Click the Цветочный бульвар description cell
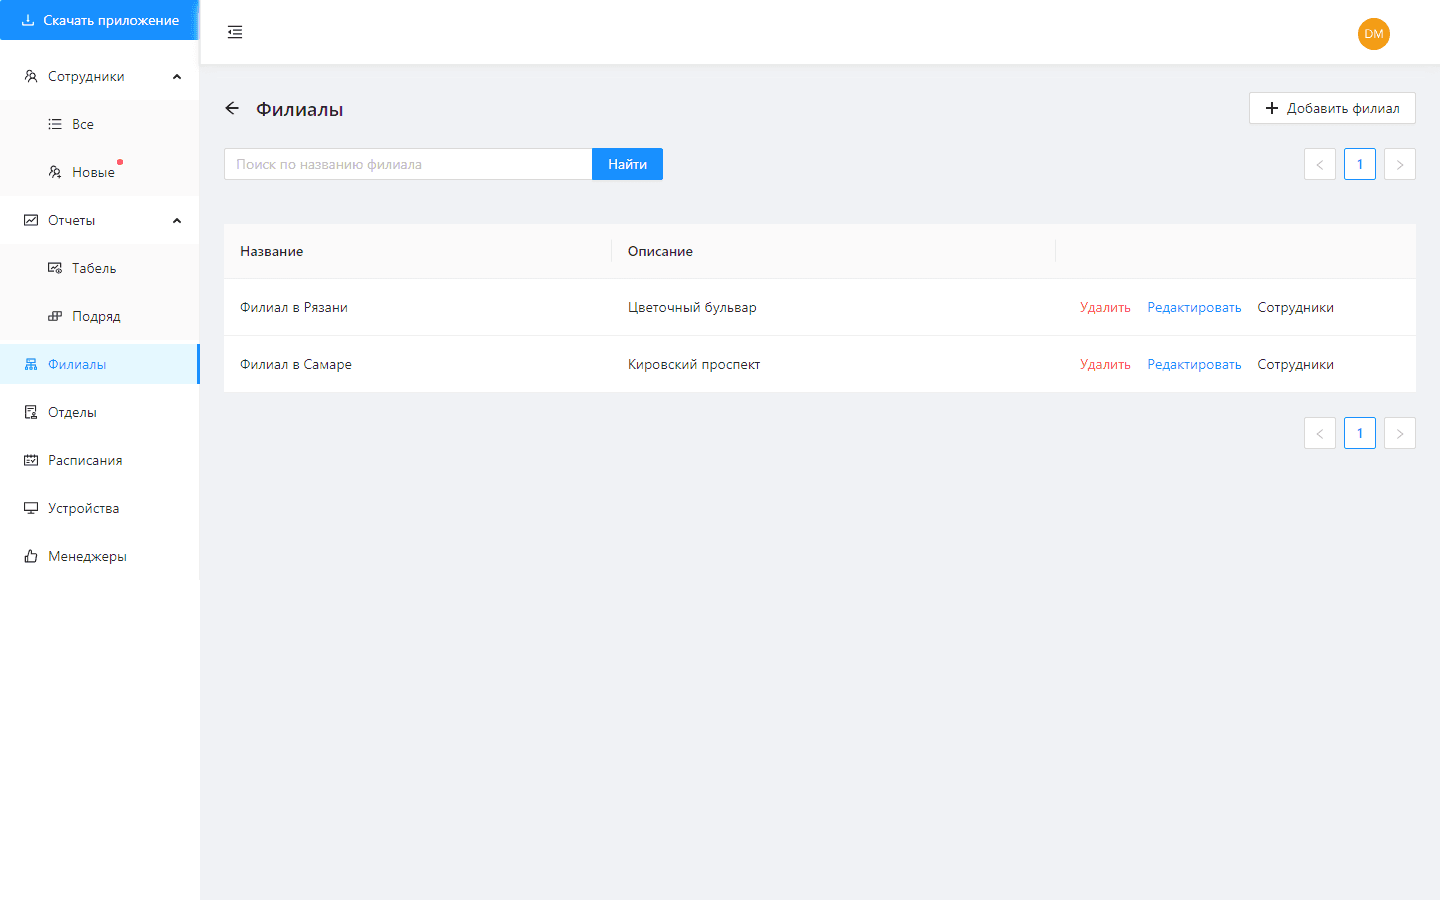The image size is (1440, 900). pyautogui.click(x=834, y=307)
